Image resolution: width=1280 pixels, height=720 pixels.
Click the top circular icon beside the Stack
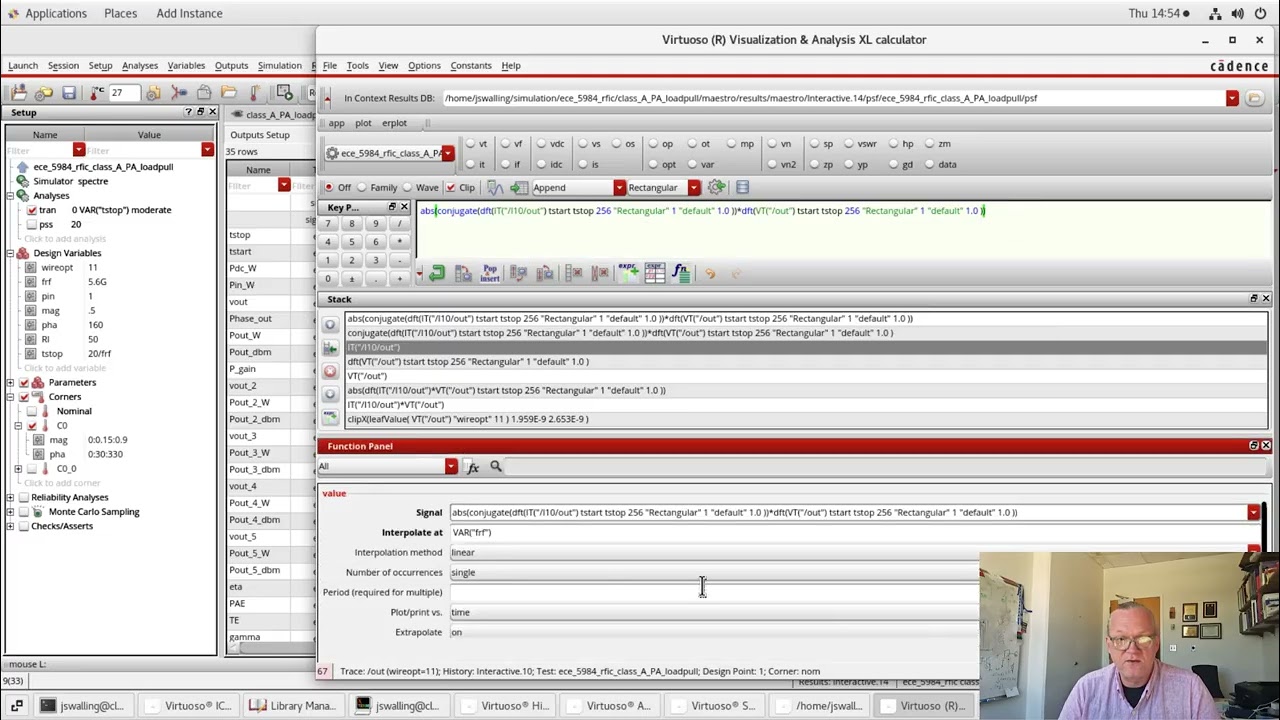coord(330,325)
